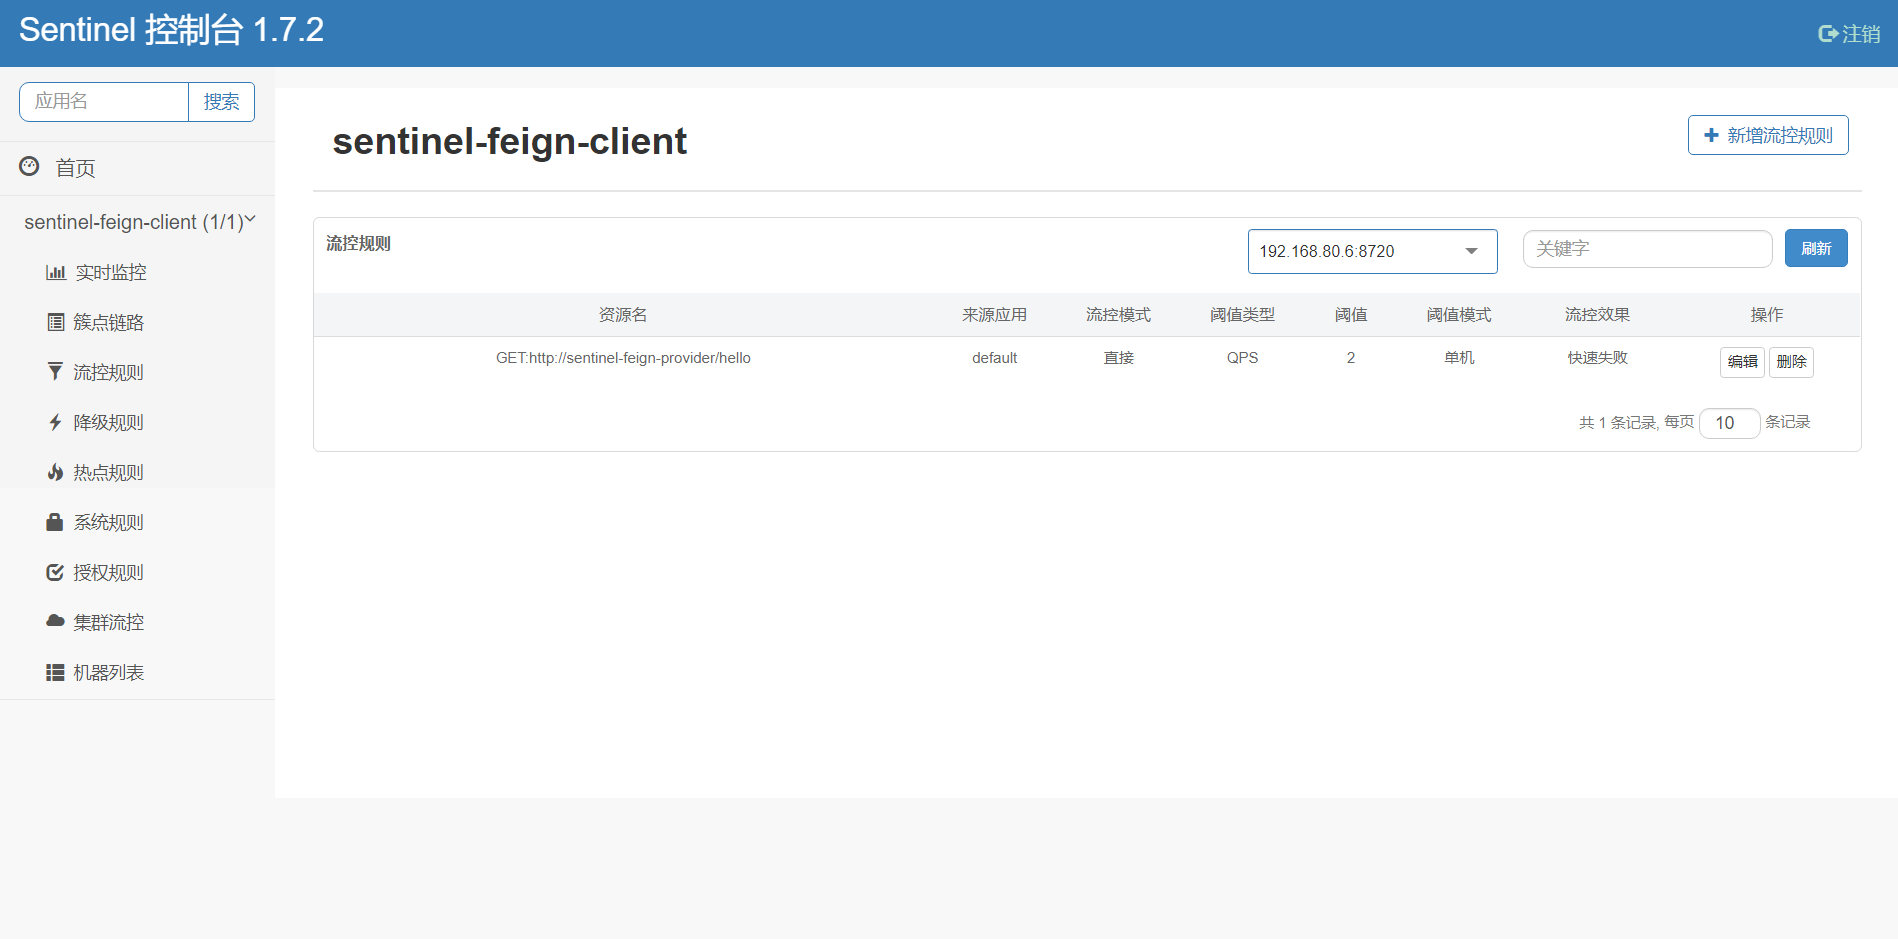Click the 流控模式 column header
Image resolution: width=1898 pixels, height=939 pixels.
pos(1118,315)
